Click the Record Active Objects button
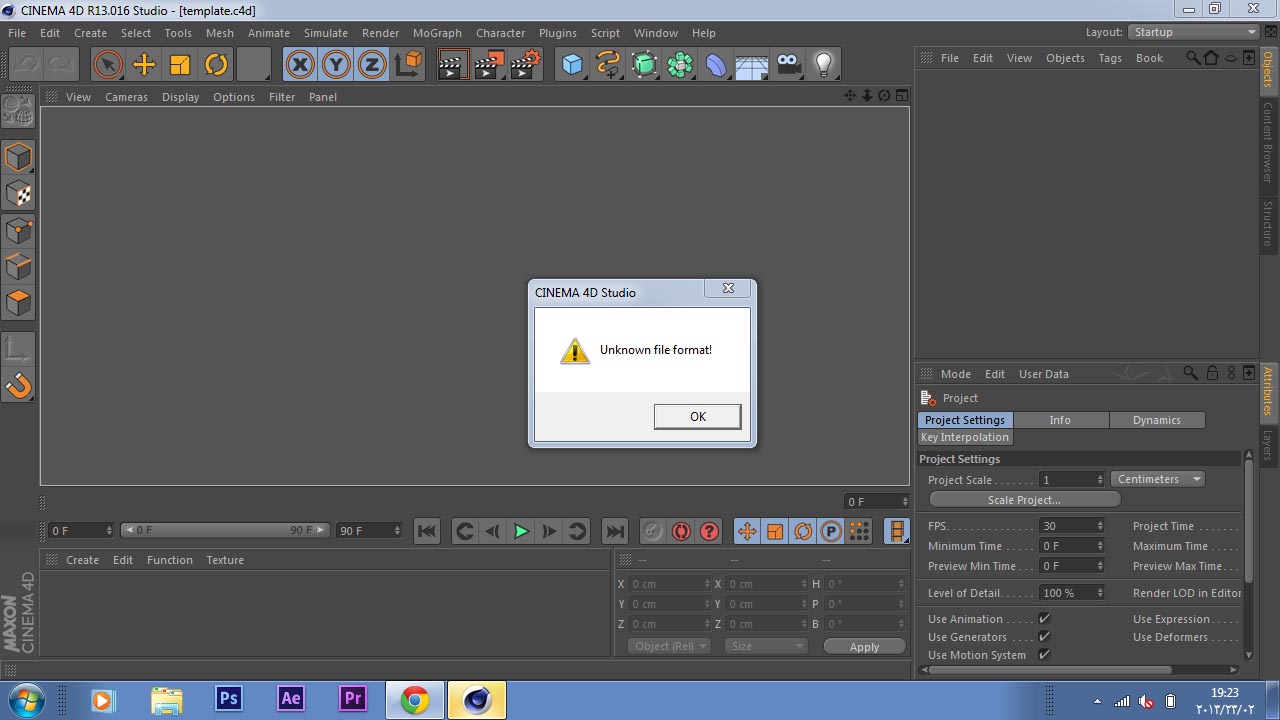 click(652, 531)
